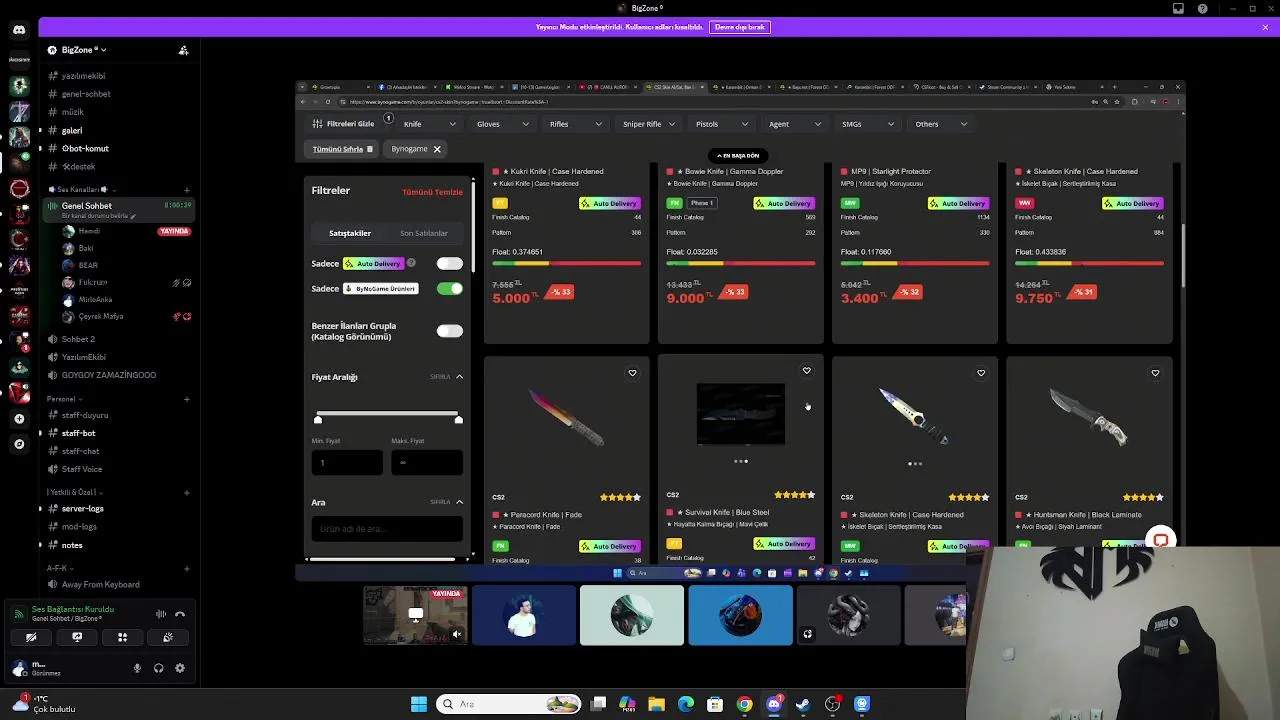
Task: Unmute the streamed YAYINDA preview sound
Action: (x=457, y=634)
